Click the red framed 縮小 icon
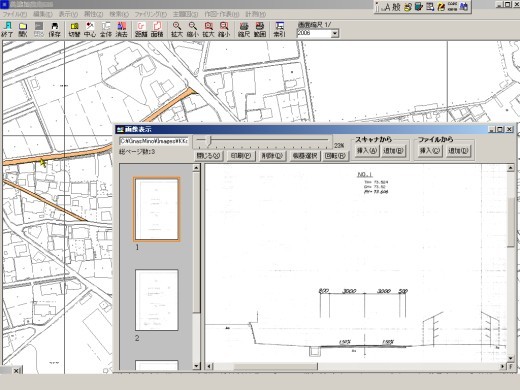 [224, 29]
